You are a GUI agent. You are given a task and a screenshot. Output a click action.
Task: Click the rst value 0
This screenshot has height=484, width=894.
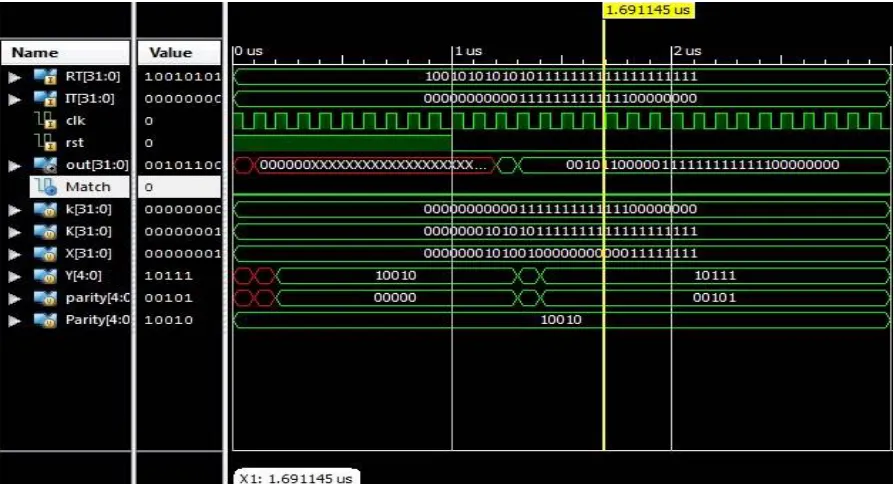[x=149, y=143]
